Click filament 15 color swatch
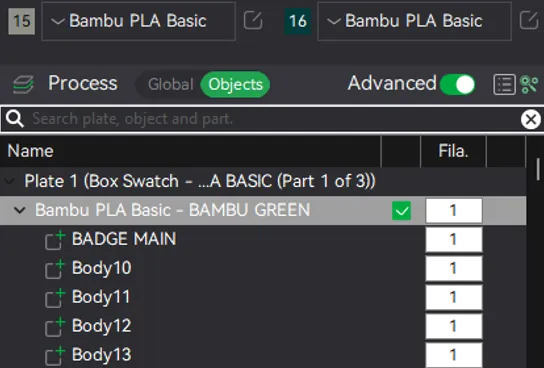The width and height of the screenshot is (544, 368). pyautogui.click(x=22, y=22)
